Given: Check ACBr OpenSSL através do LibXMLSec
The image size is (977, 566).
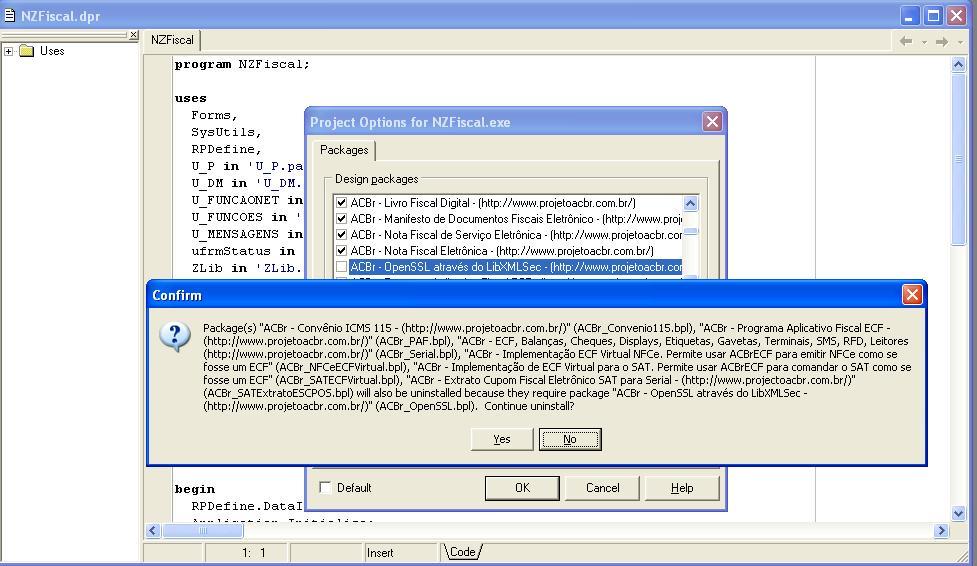Looking at the screenshot, I should click(x=341, y=267).
